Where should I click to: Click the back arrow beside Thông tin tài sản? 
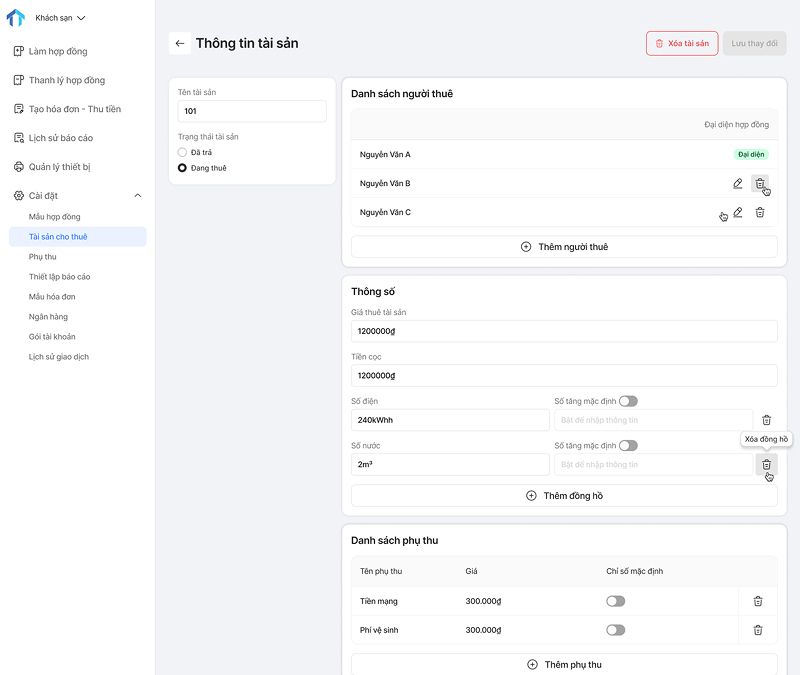[180, 43]
